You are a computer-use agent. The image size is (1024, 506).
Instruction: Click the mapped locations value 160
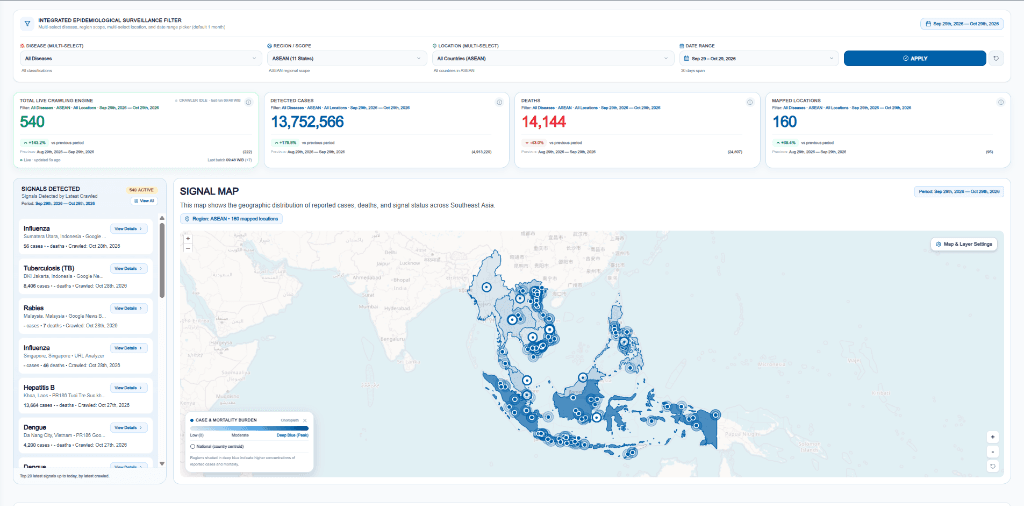pyautogui.click(x=784, y=121)
